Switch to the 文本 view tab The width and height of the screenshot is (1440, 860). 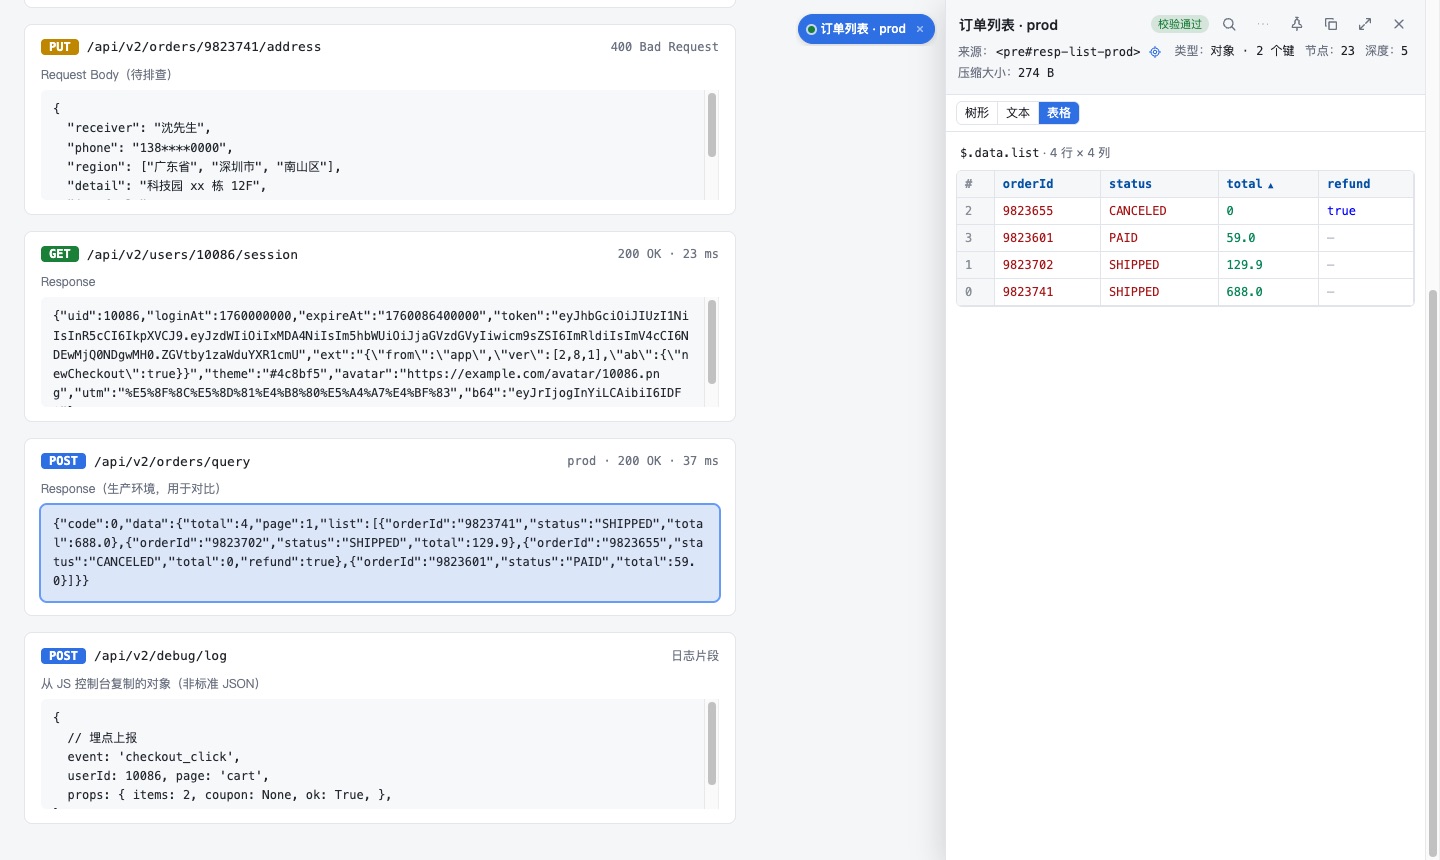(1018, 113)
